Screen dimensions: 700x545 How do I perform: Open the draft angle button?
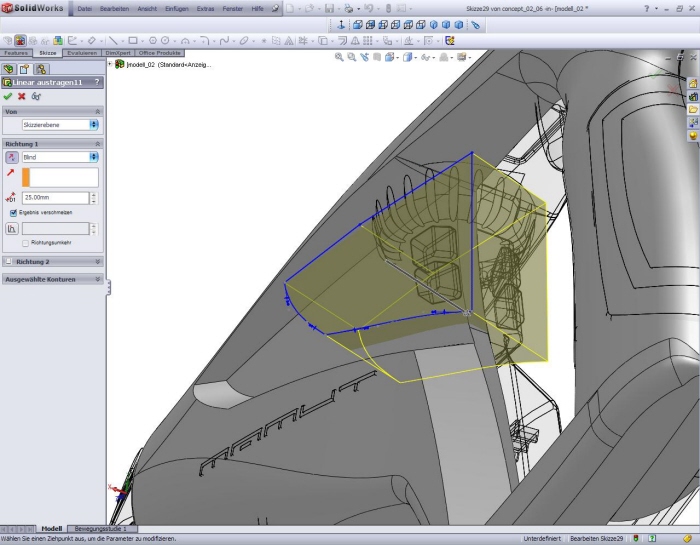(12, 228)
